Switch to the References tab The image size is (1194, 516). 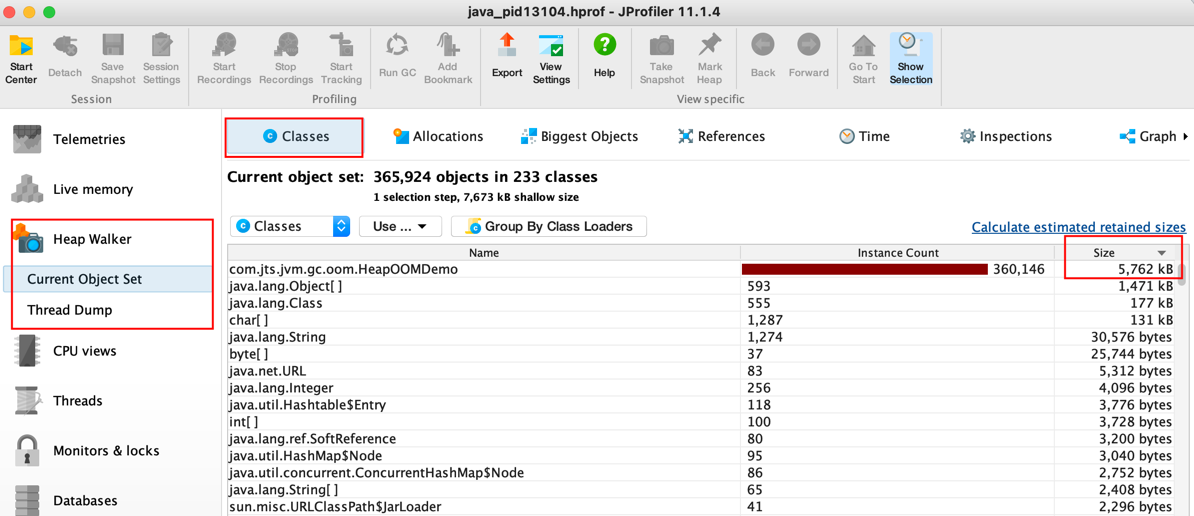(x=721, y=136)
